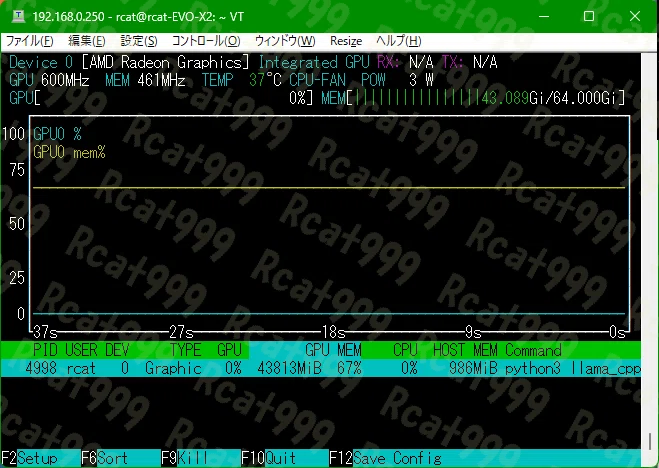This screenshot has height=468, width=659.
Task: Click F10 Quit in the bottom bar
Action: pos(269,458)
